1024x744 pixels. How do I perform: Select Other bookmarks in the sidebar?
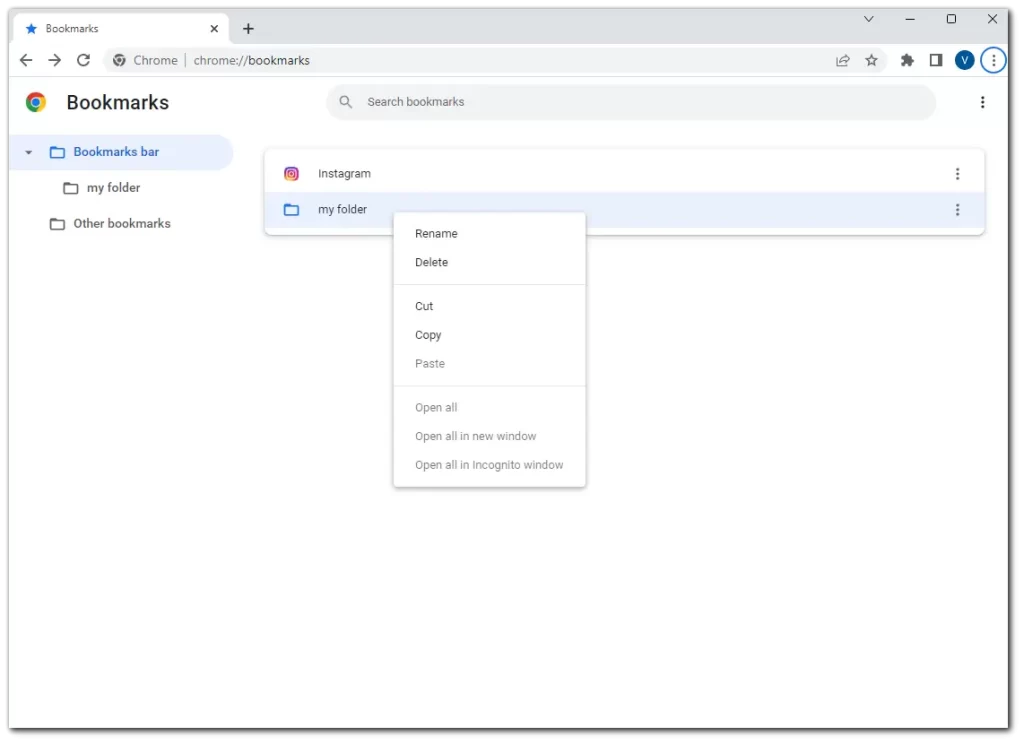tap(122, 224)
